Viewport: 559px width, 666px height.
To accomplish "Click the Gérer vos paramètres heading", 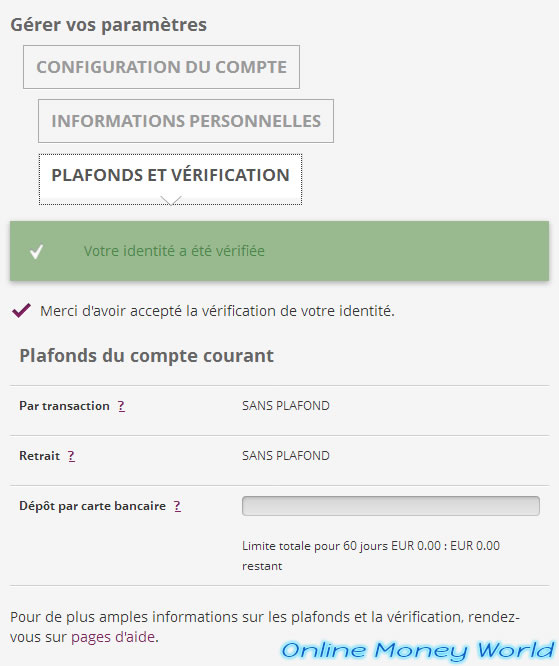I will point(108,25).
